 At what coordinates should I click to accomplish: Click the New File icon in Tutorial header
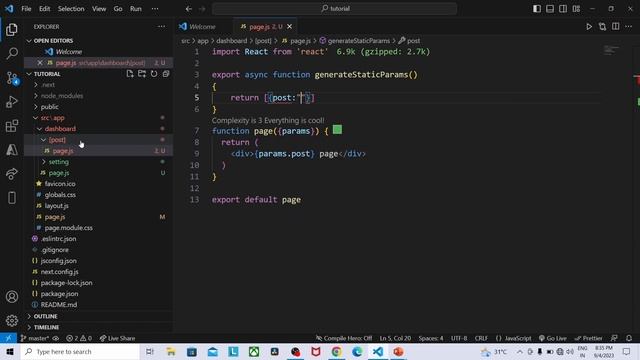coord(130,74)
